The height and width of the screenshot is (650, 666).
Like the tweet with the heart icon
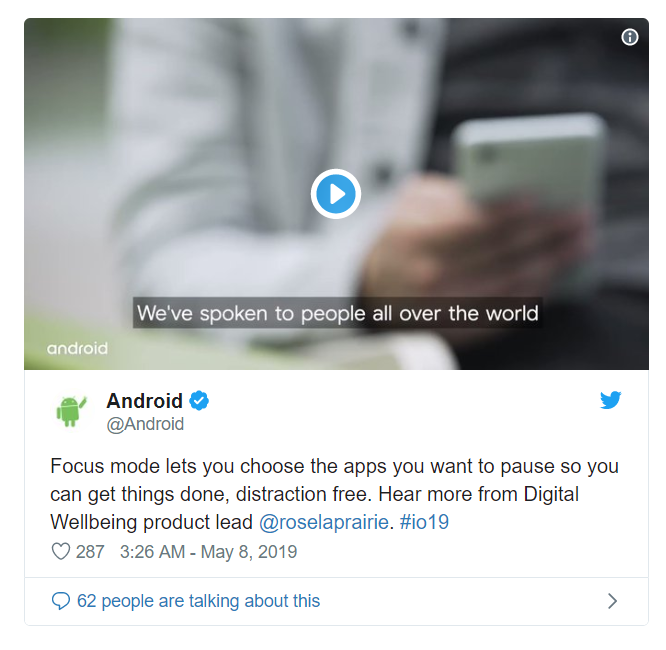point(61,551)
